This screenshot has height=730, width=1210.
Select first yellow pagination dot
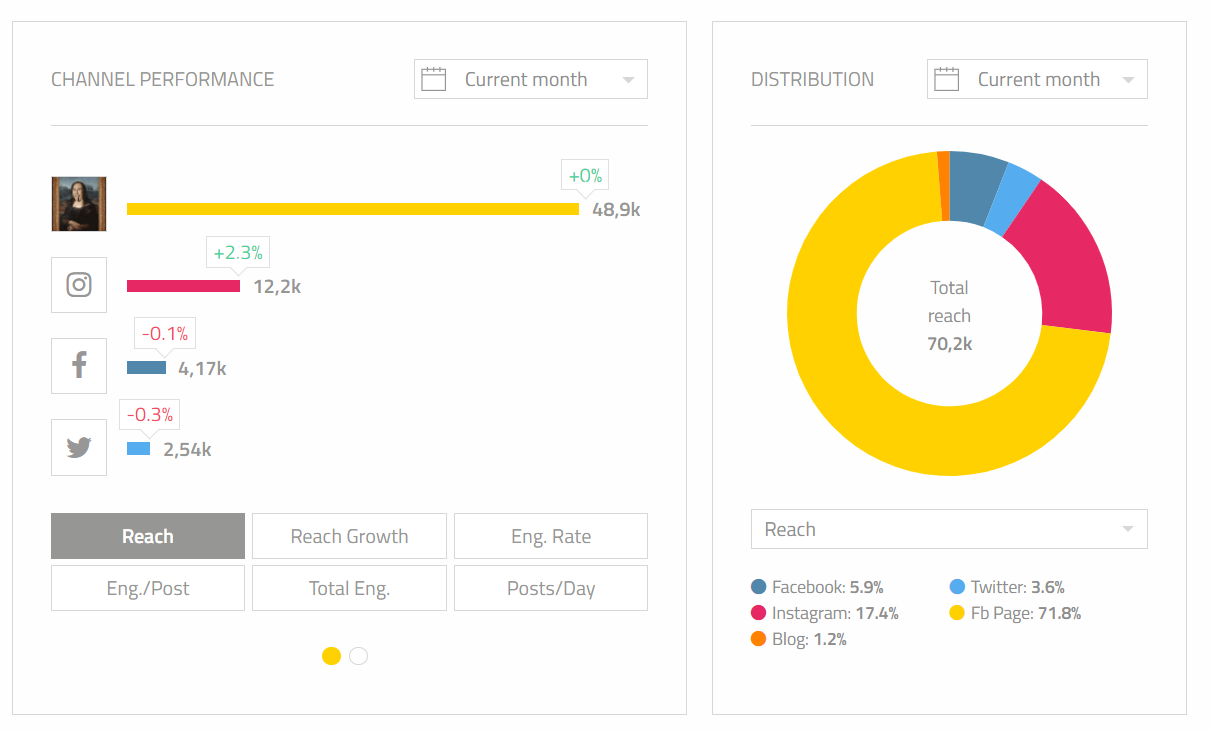point(332,656)
